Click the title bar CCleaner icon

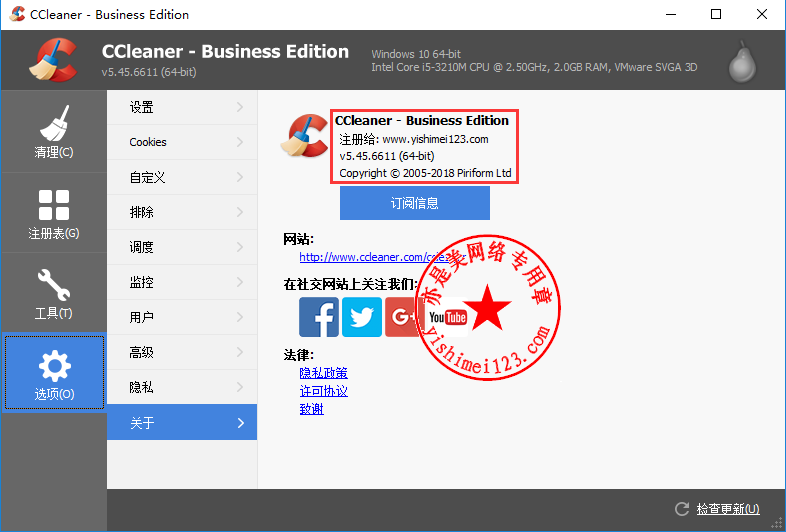[18, 14]
